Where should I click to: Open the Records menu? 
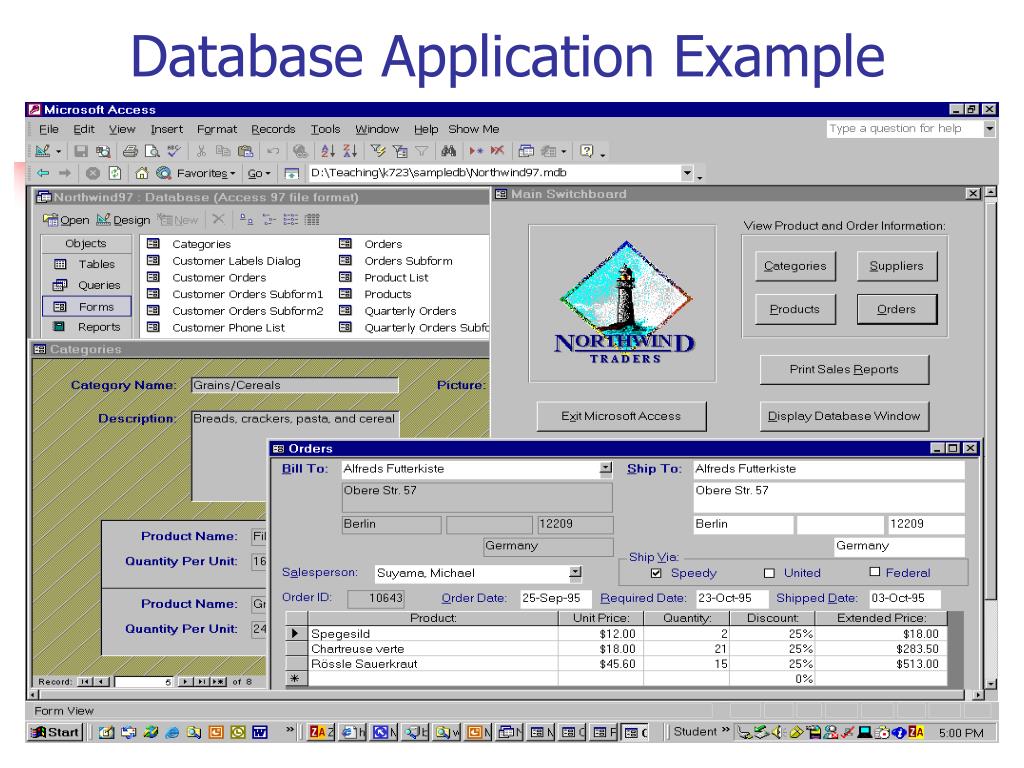tap(273, 129)
